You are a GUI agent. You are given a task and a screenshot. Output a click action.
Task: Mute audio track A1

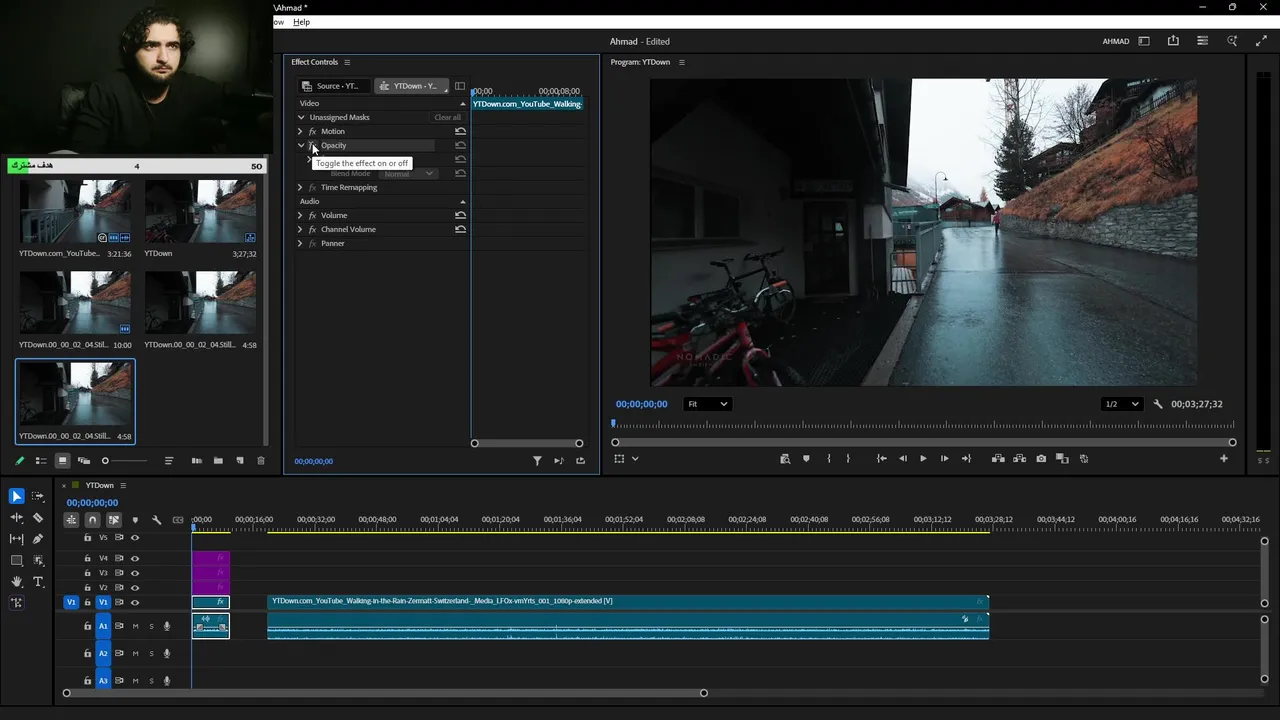click(135, 626)
